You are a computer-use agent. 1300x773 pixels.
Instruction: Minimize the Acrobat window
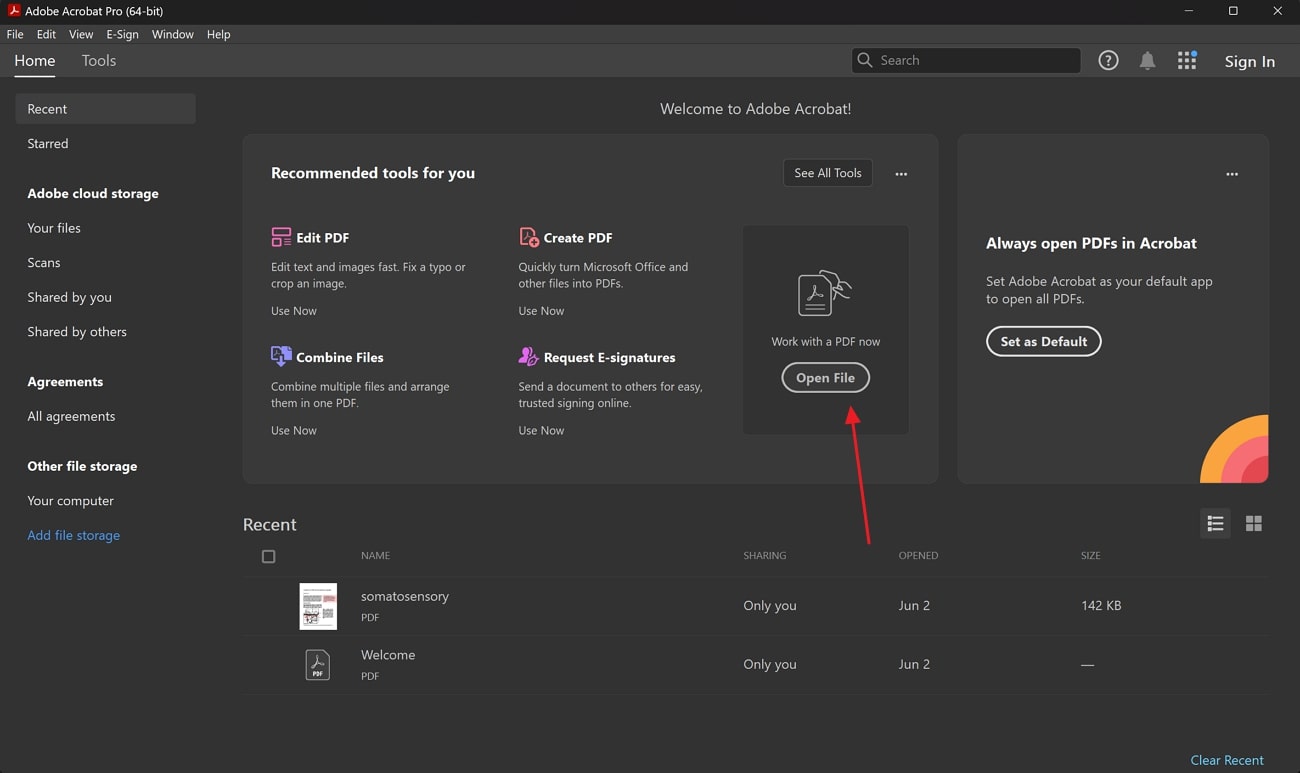pyautogui.click(x=1188, y=11)
